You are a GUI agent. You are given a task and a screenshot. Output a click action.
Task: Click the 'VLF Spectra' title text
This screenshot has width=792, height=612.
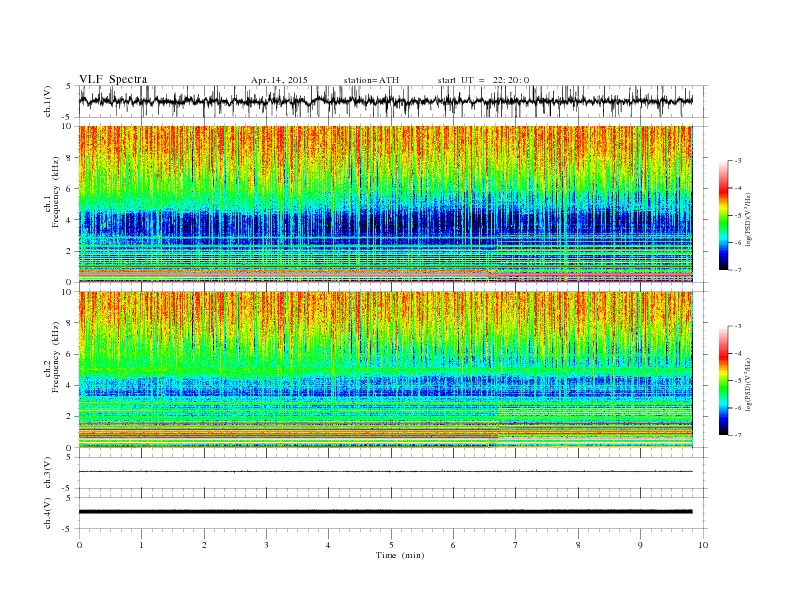point(113,79)
